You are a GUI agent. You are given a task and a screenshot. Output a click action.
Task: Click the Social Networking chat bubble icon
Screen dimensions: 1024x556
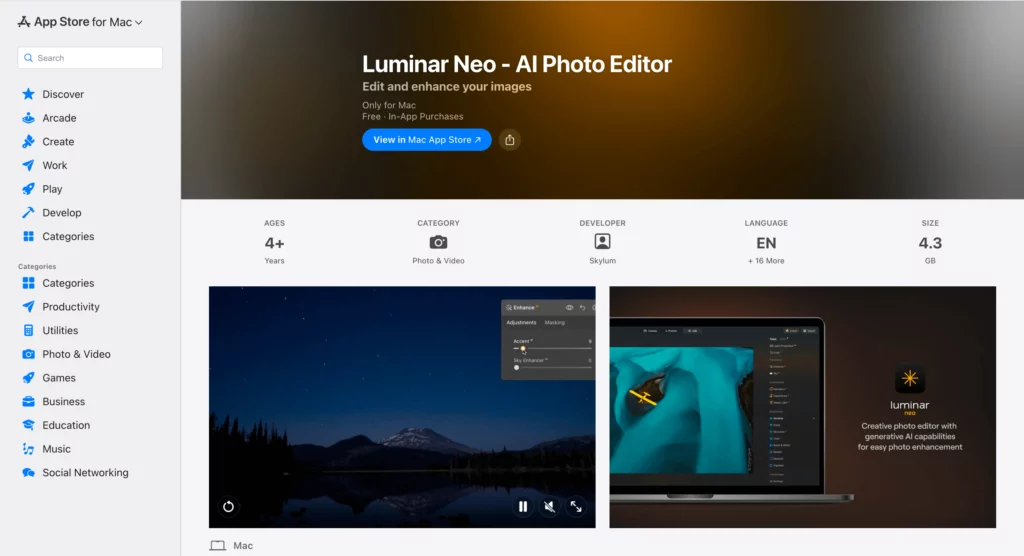click(x=28, y=472)
